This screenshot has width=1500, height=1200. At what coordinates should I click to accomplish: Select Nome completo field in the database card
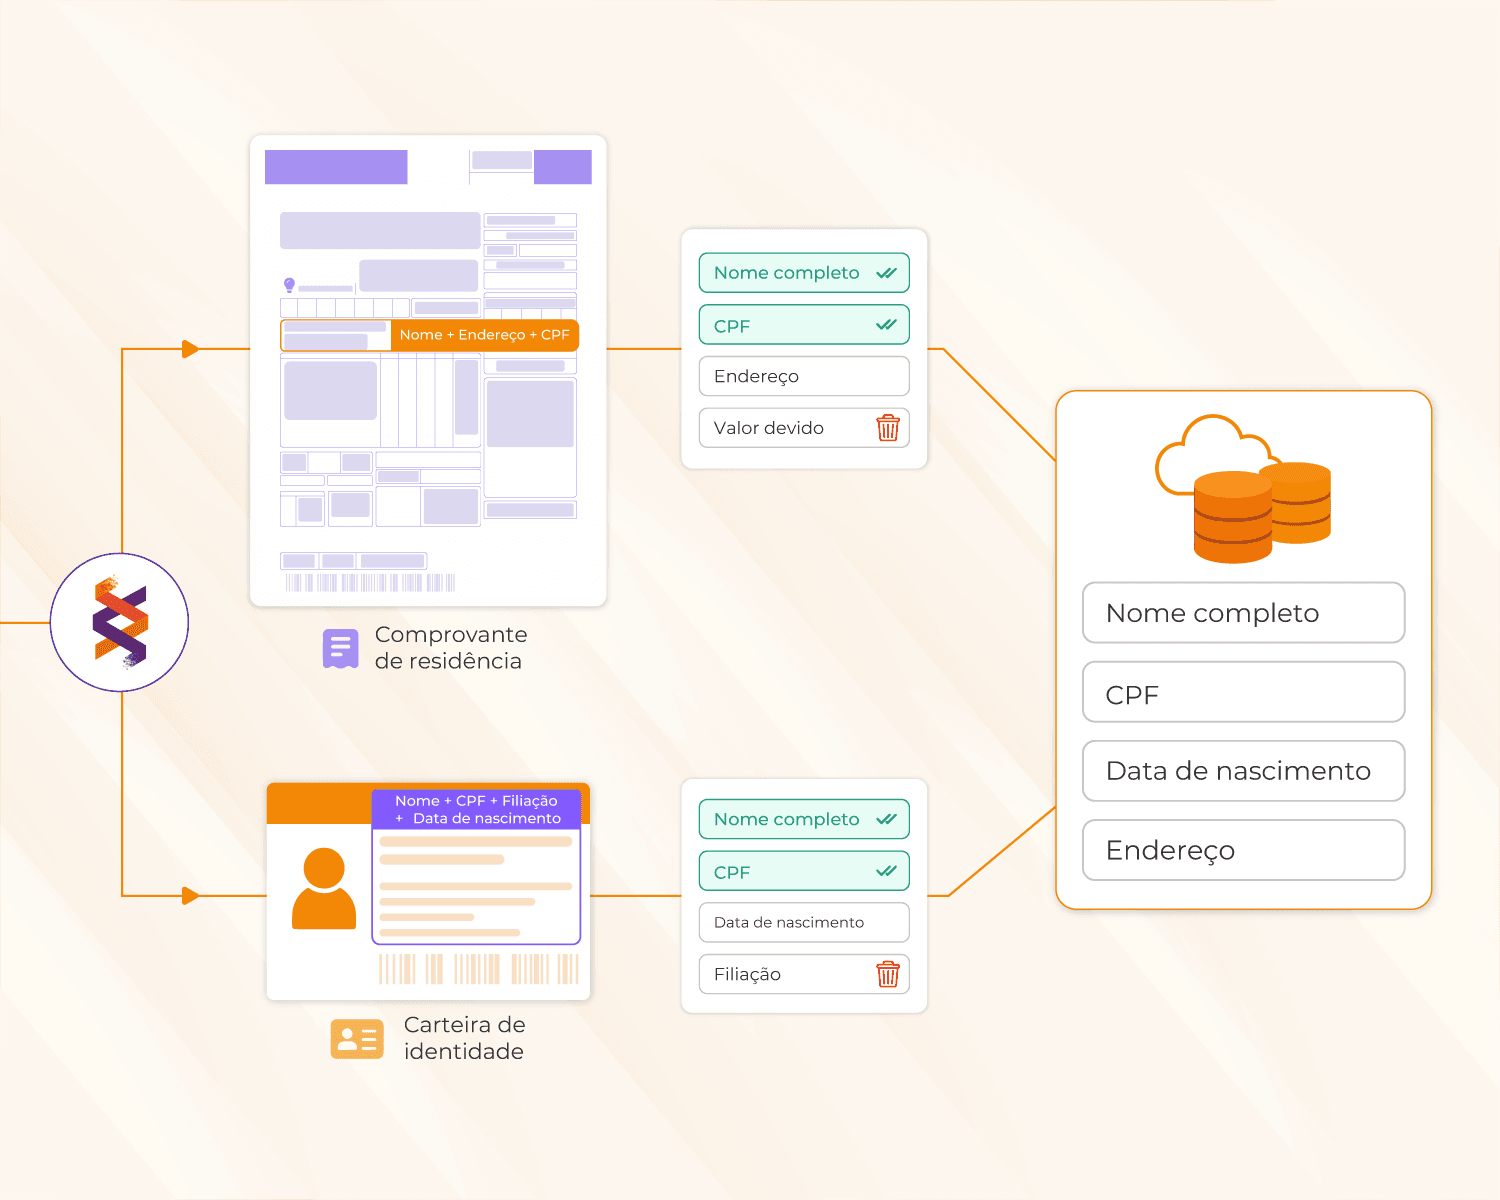point(1243,613)
